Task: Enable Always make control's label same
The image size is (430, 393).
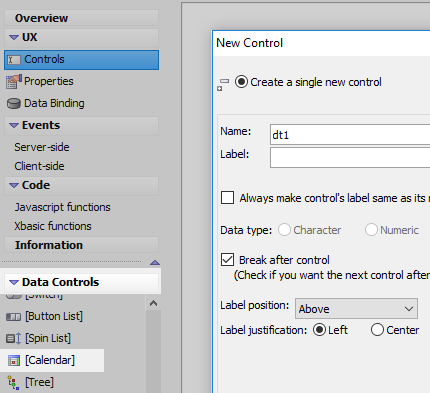Action: click(x=227, y=197)
